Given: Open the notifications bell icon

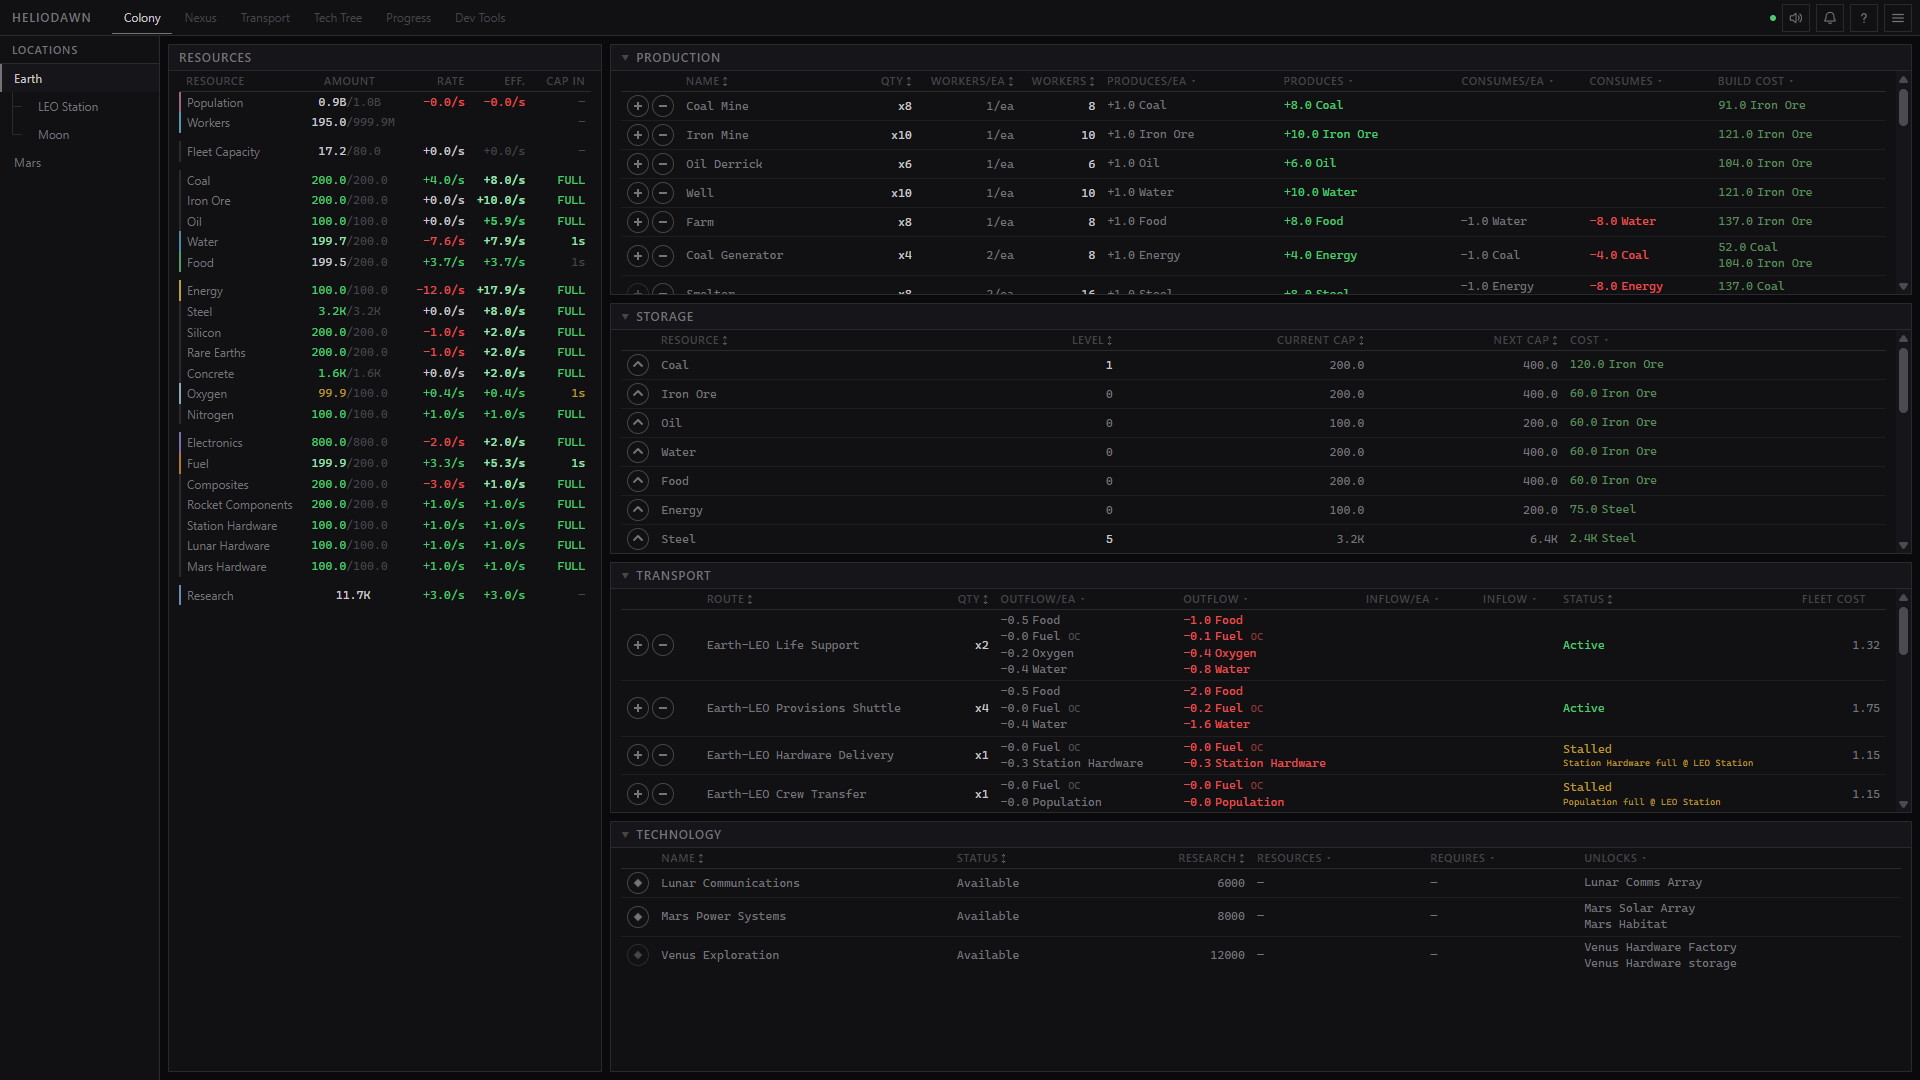Looking at the screenshot, I should [1830, 18].
